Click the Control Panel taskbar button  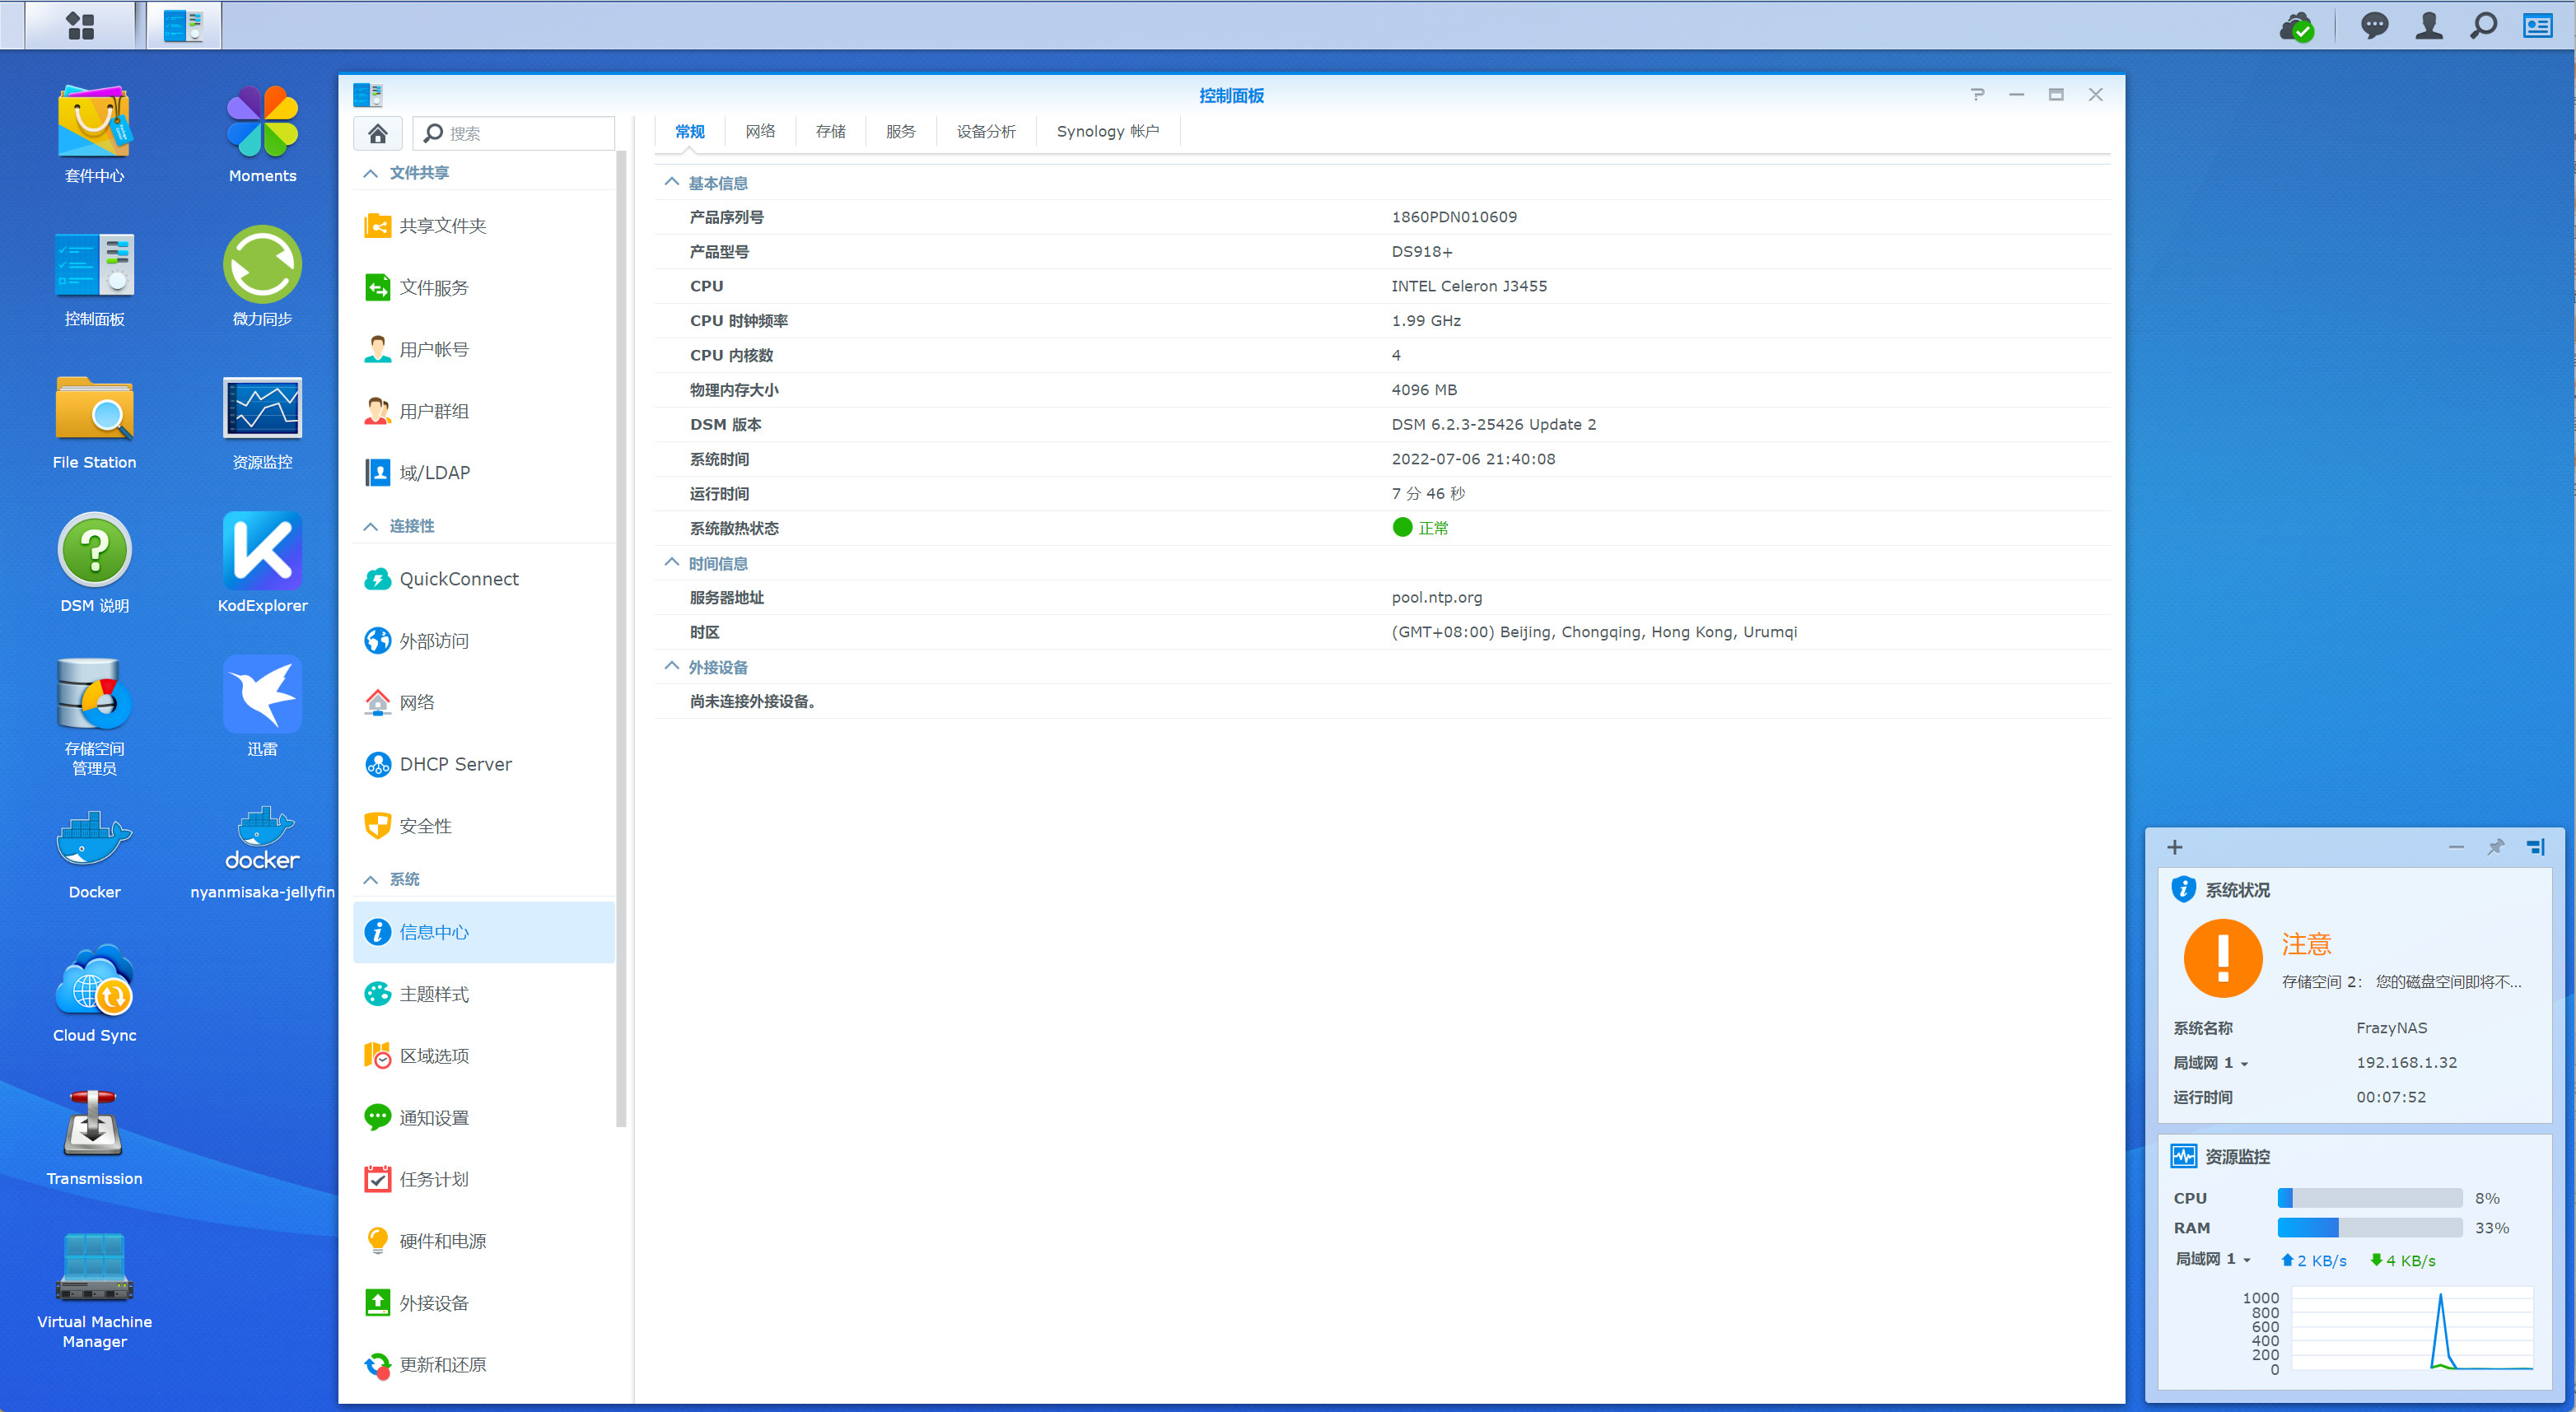click(x=184, y=25)
